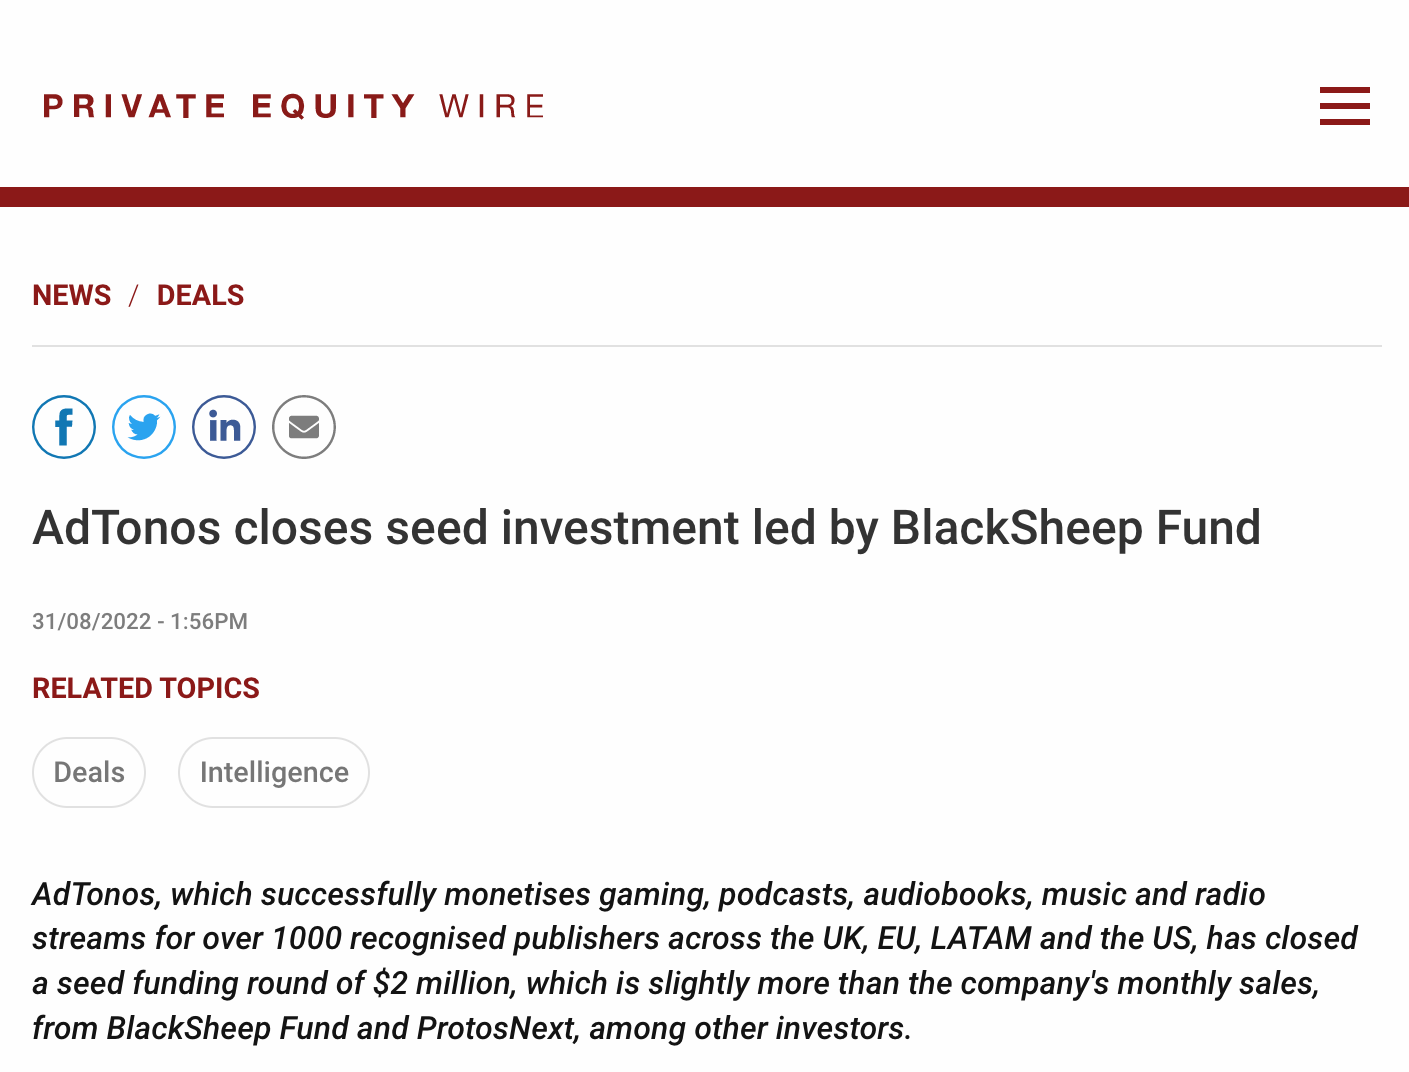
Task: Click the AdTonos article headline
Action: 646,527
